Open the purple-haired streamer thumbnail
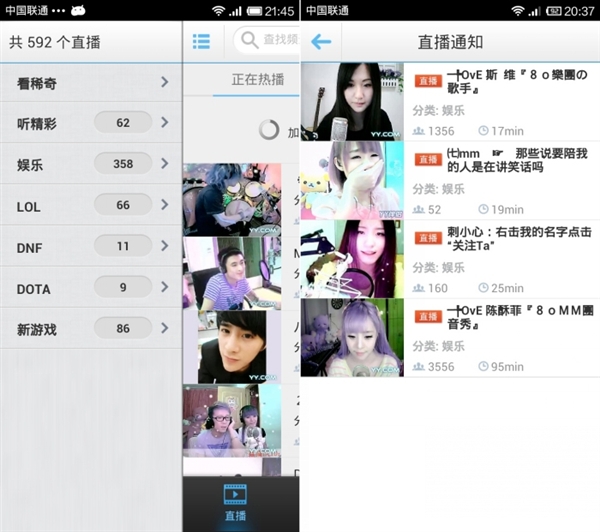This screenshot has width=600, height=532. (352, 337)
